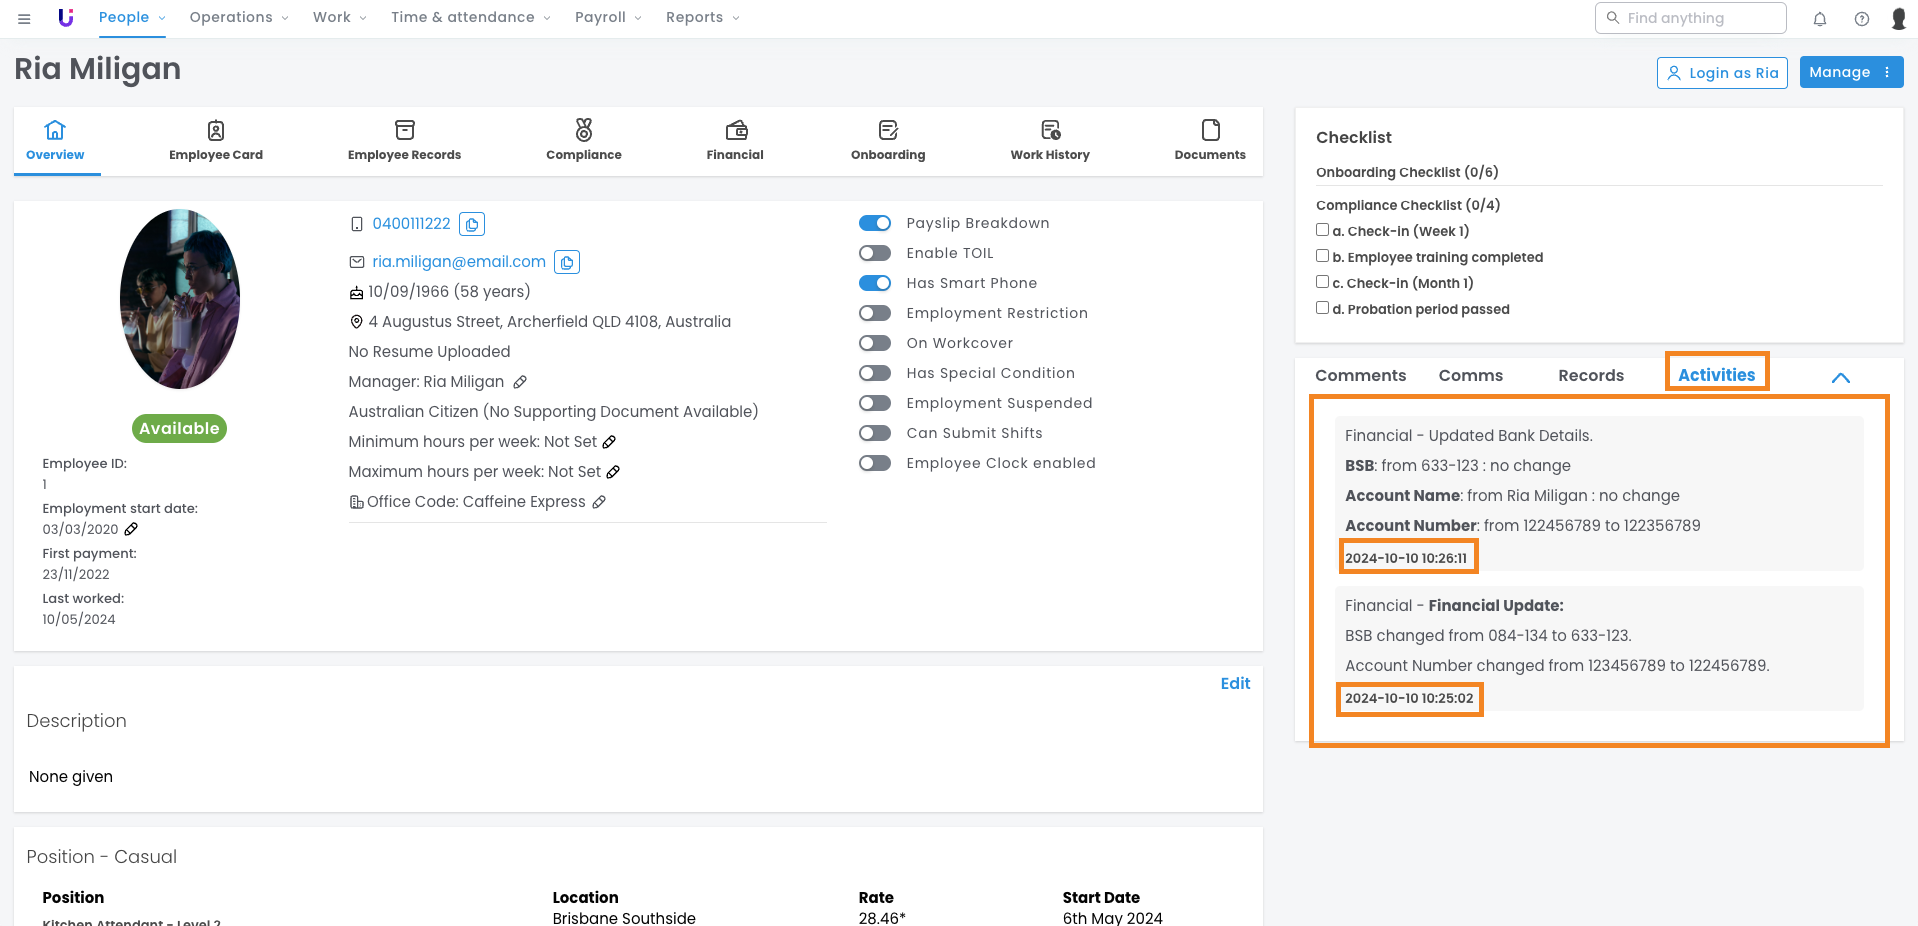
Task: Click Login as Ria button
Action: [x=1722, y=73]
